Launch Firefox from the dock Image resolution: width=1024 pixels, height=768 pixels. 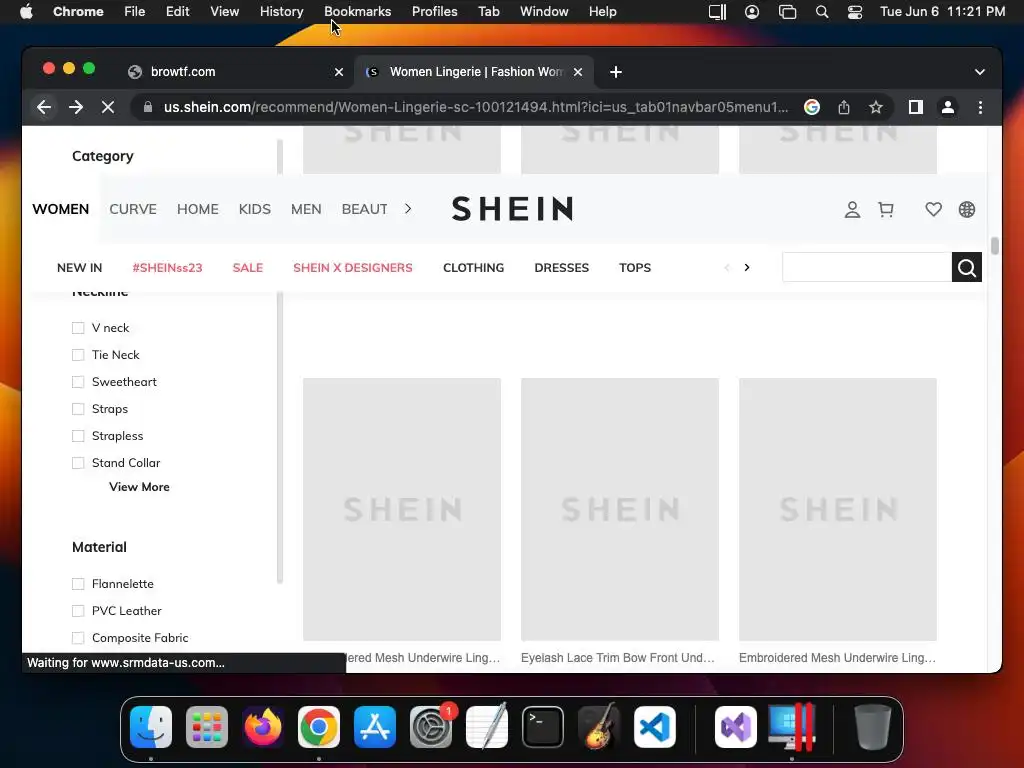click(263, 727)
